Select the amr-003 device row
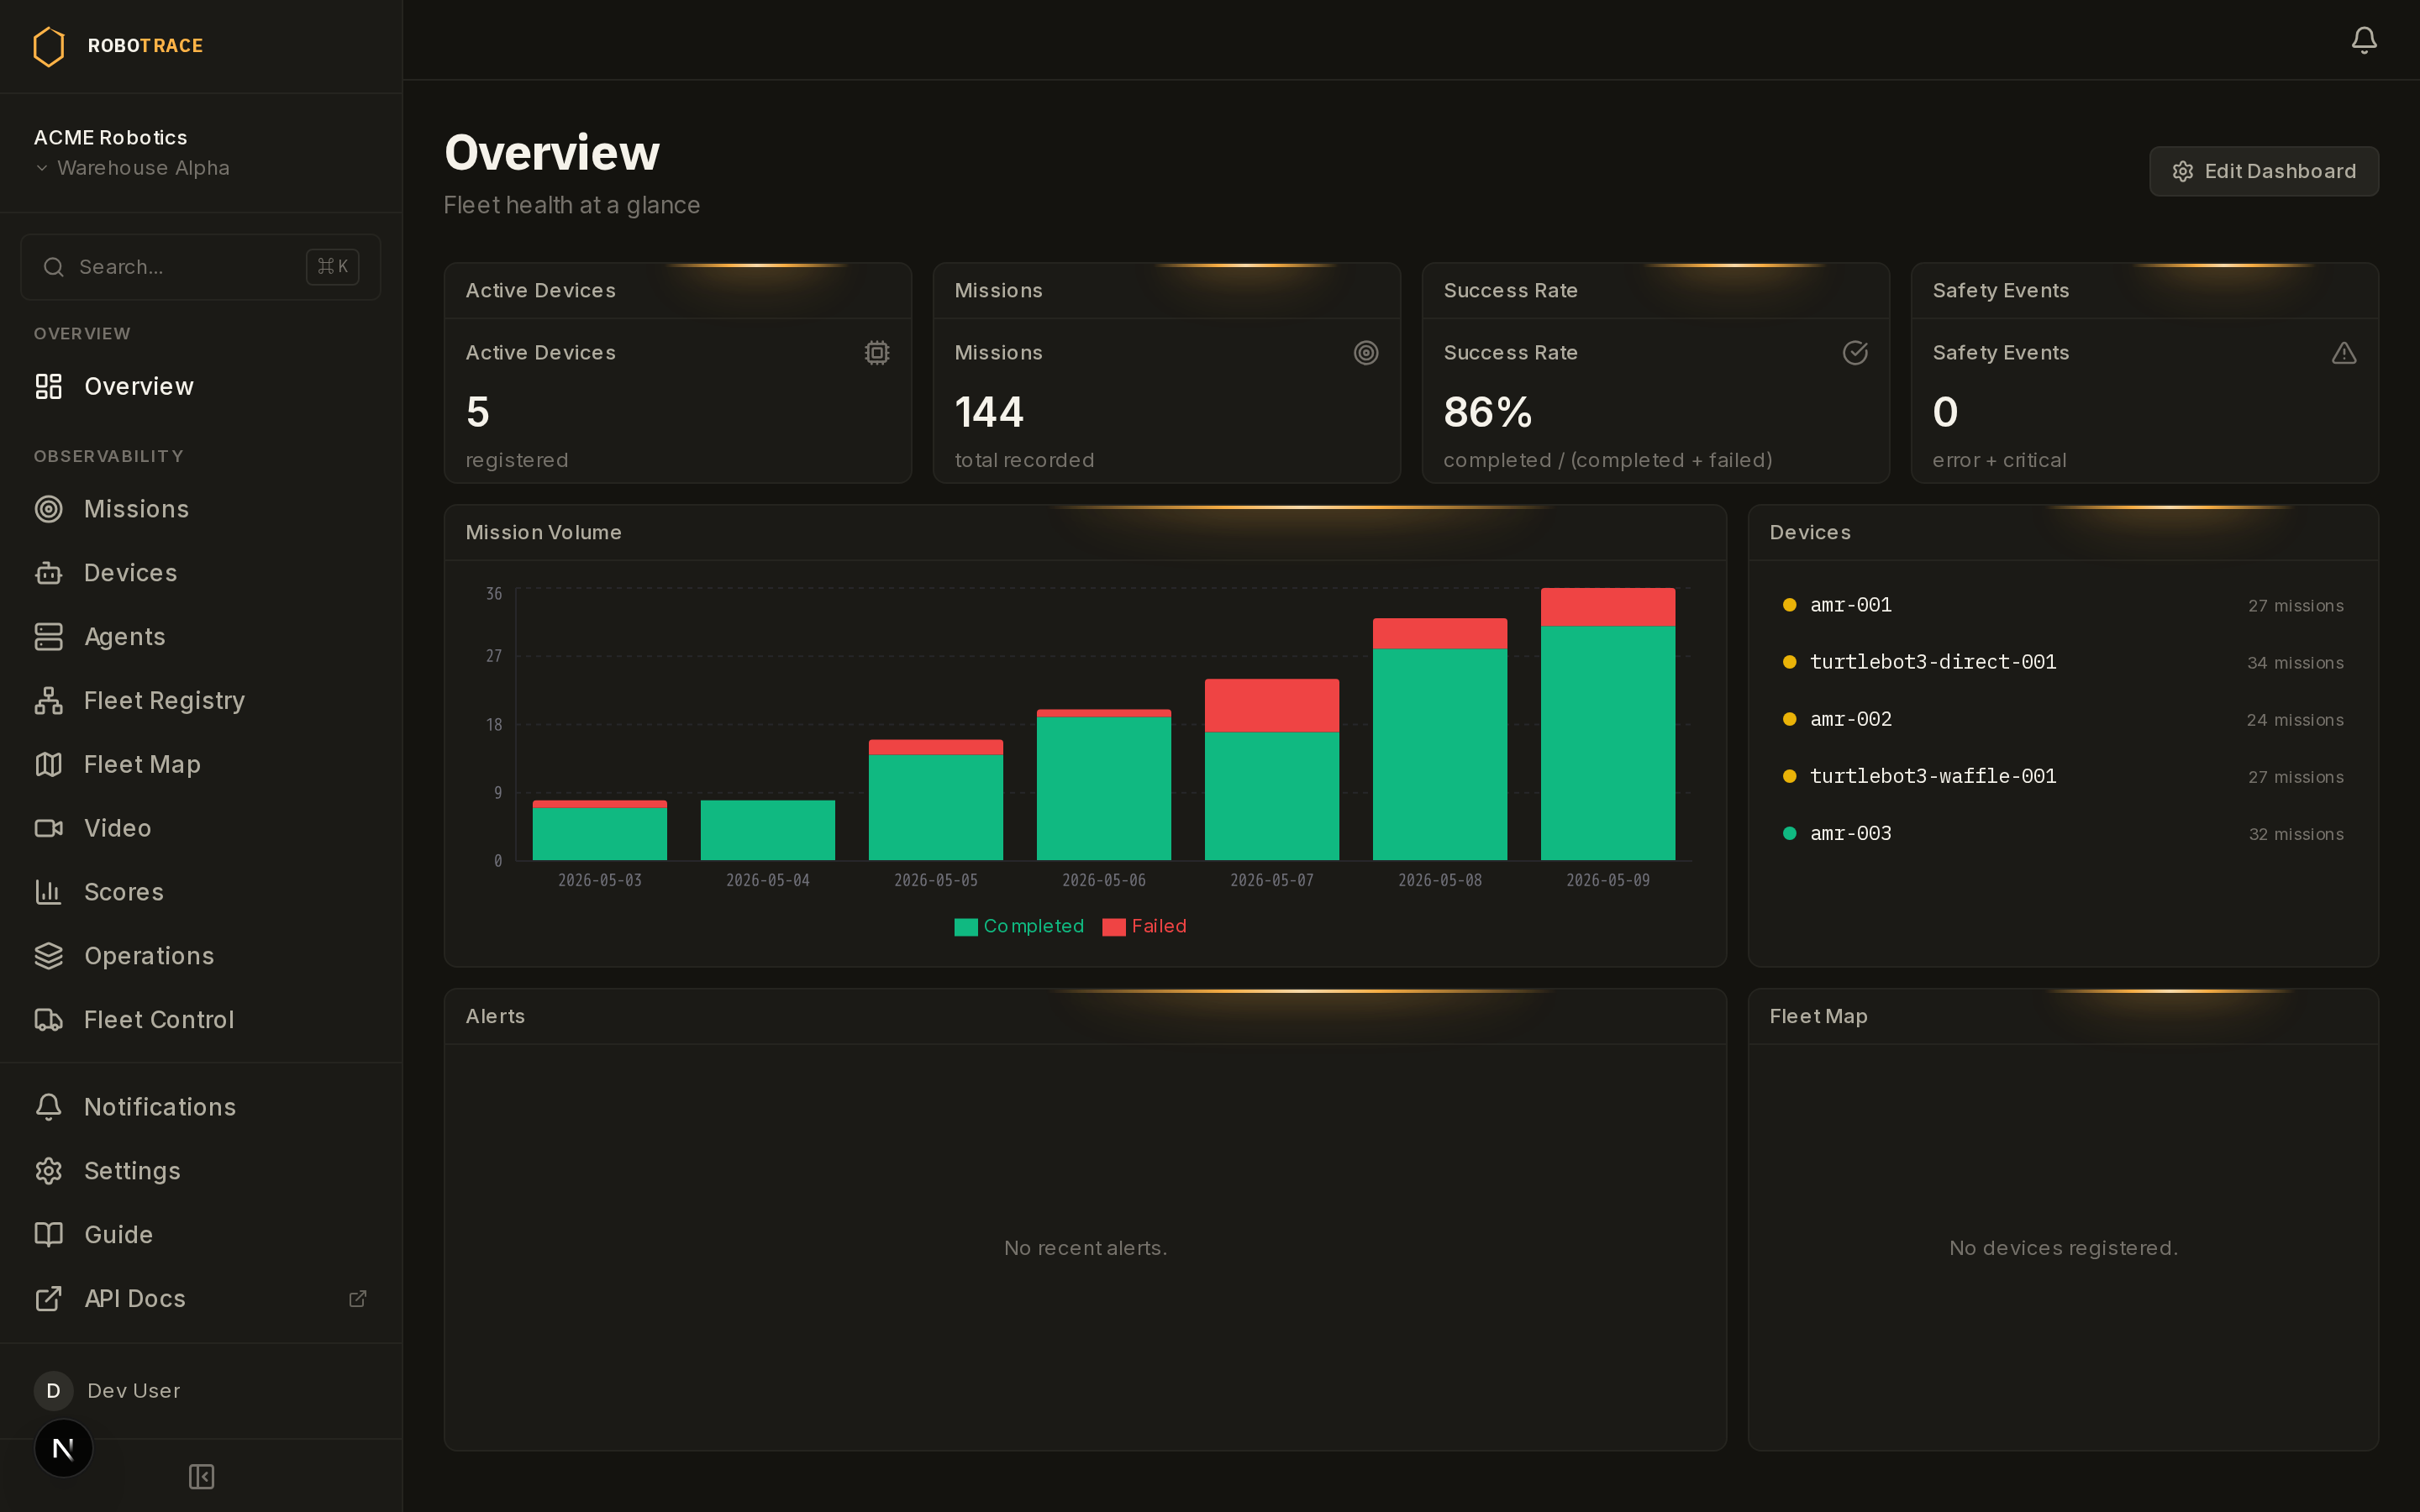Screen dimensions: 2420x1512 2063,833
